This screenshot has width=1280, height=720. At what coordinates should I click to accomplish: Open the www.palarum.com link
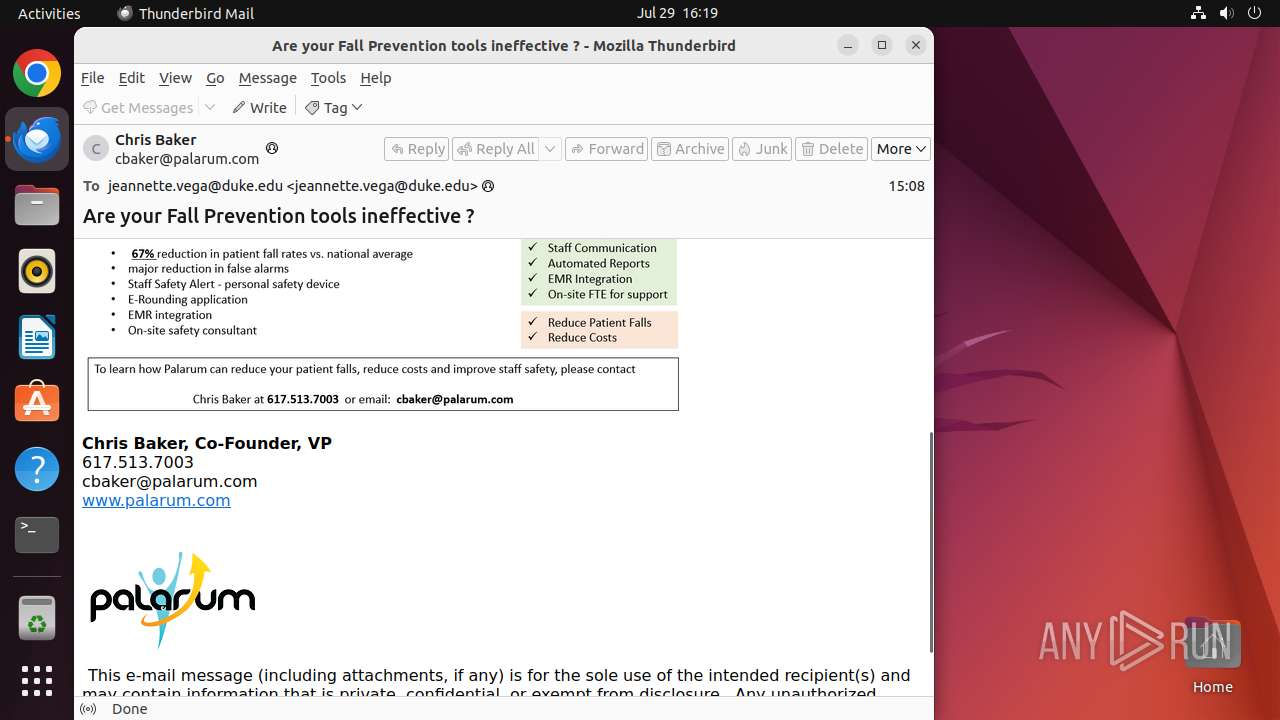156,500
